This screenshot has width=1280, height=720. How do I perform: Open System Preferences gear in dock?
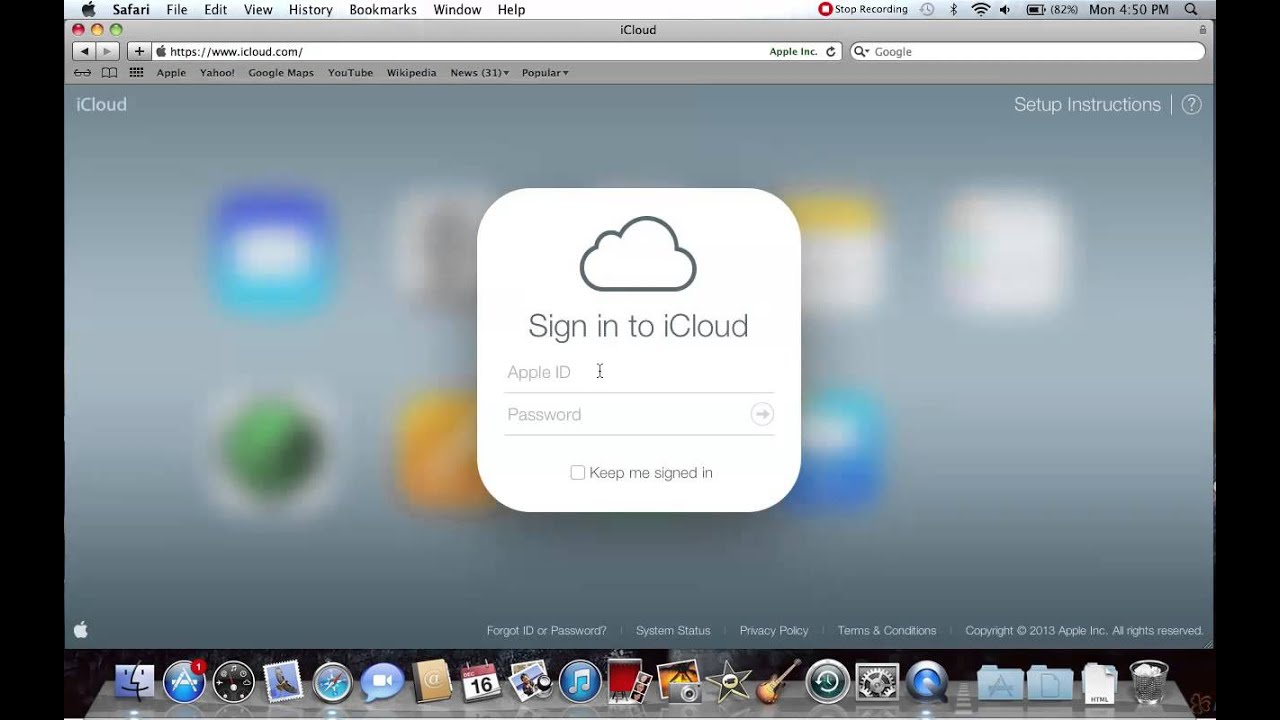click(x=877, y=683)
